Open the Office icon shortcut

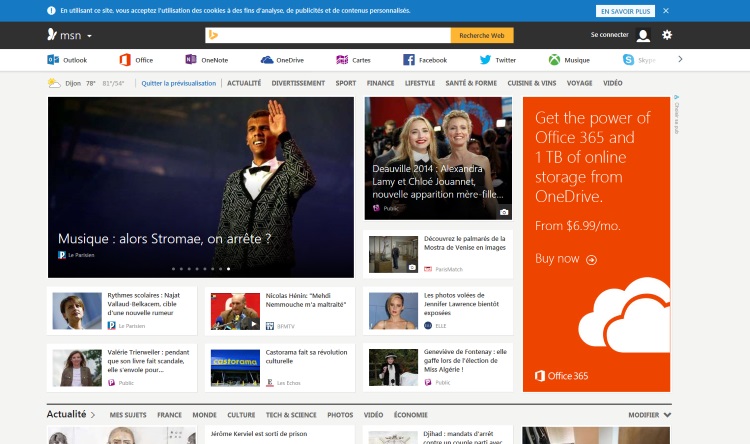[125, 60]
